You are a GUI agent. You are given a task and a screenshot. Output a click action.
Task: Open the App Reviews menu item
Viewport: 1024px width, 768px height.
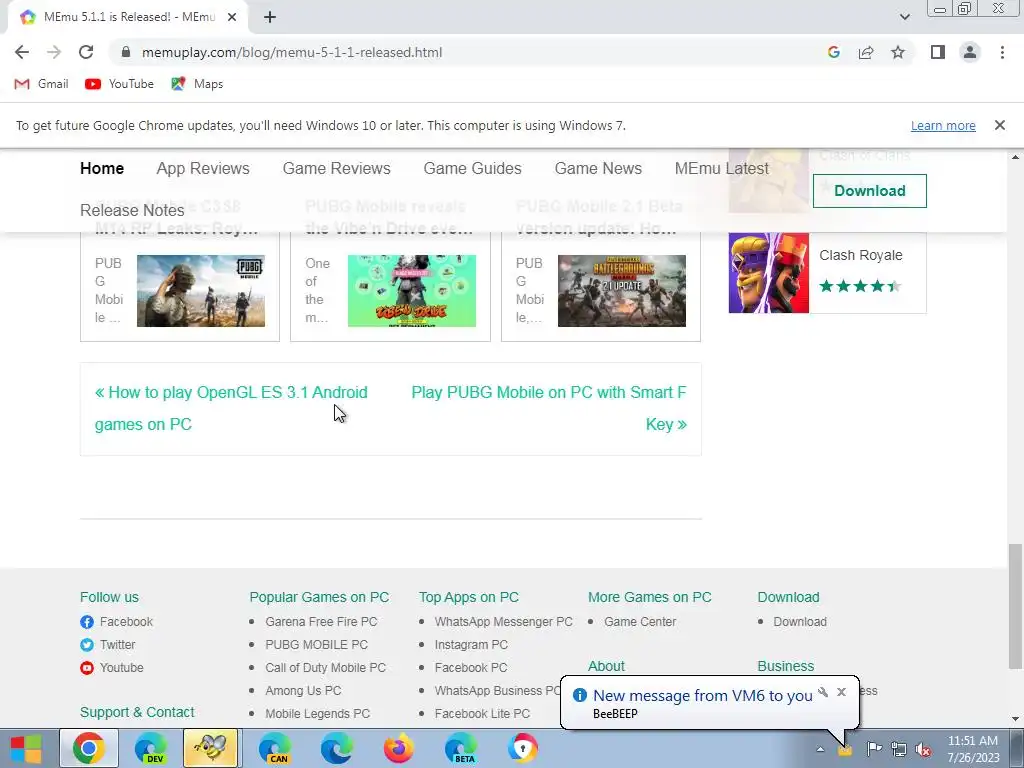click(x=203, y=168)
